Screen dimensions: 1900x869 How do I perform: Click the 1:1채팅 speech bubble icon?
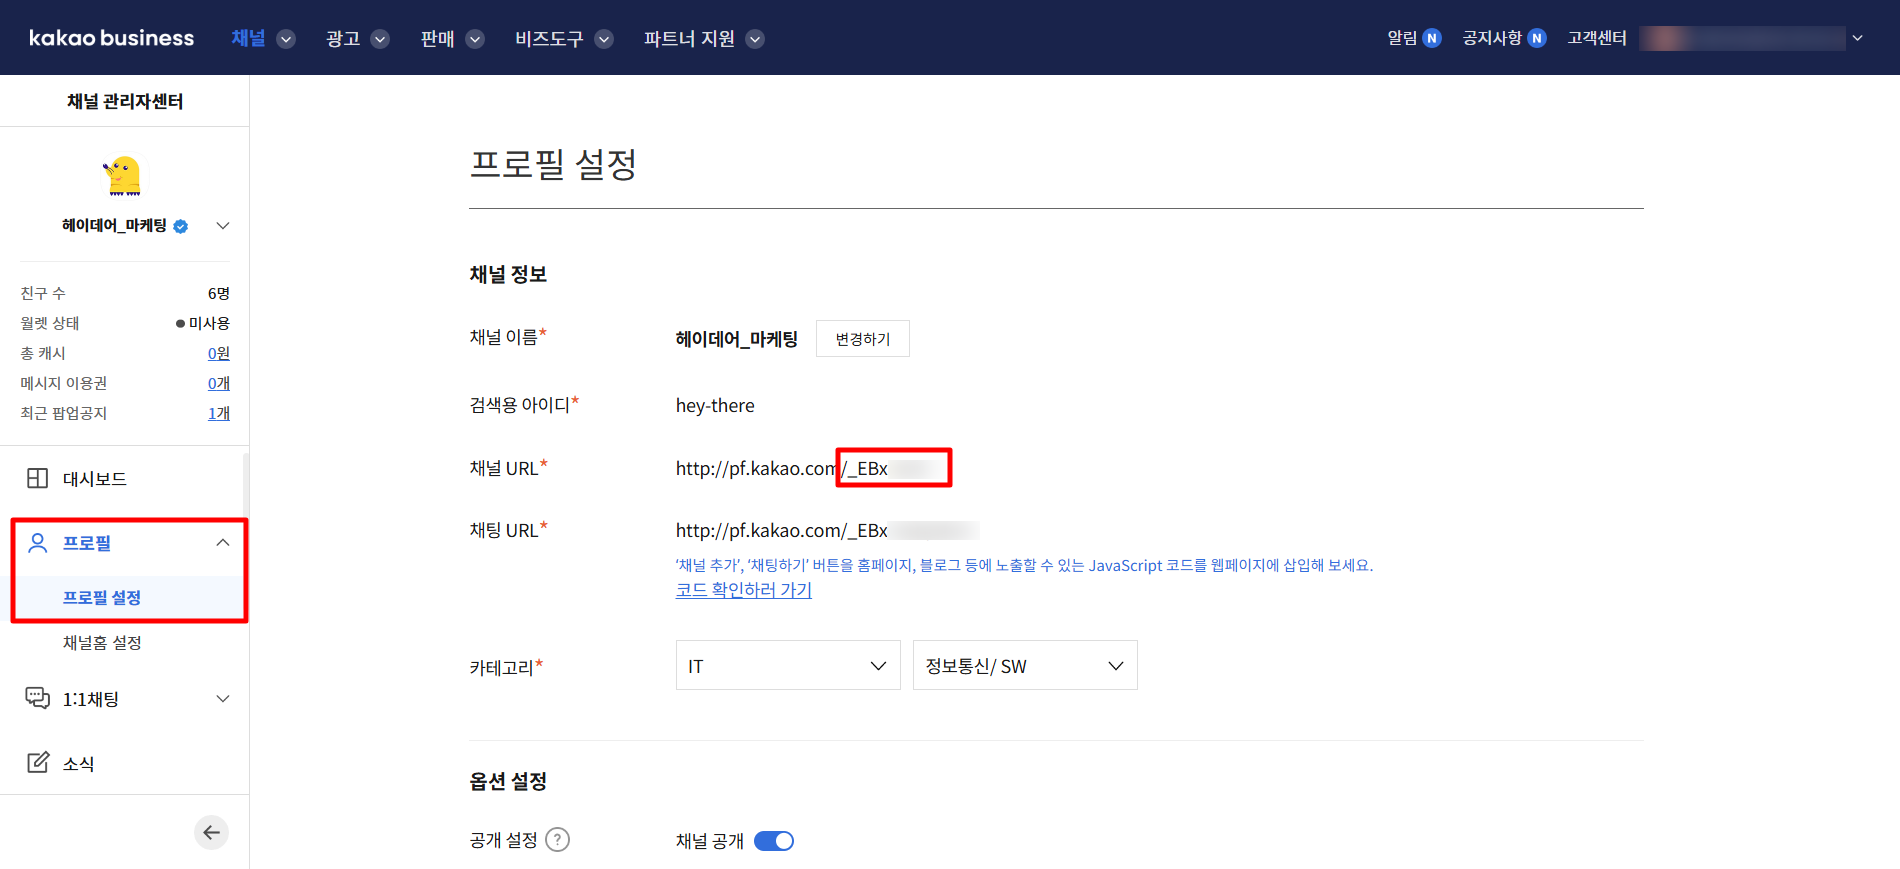click(38, 698)
